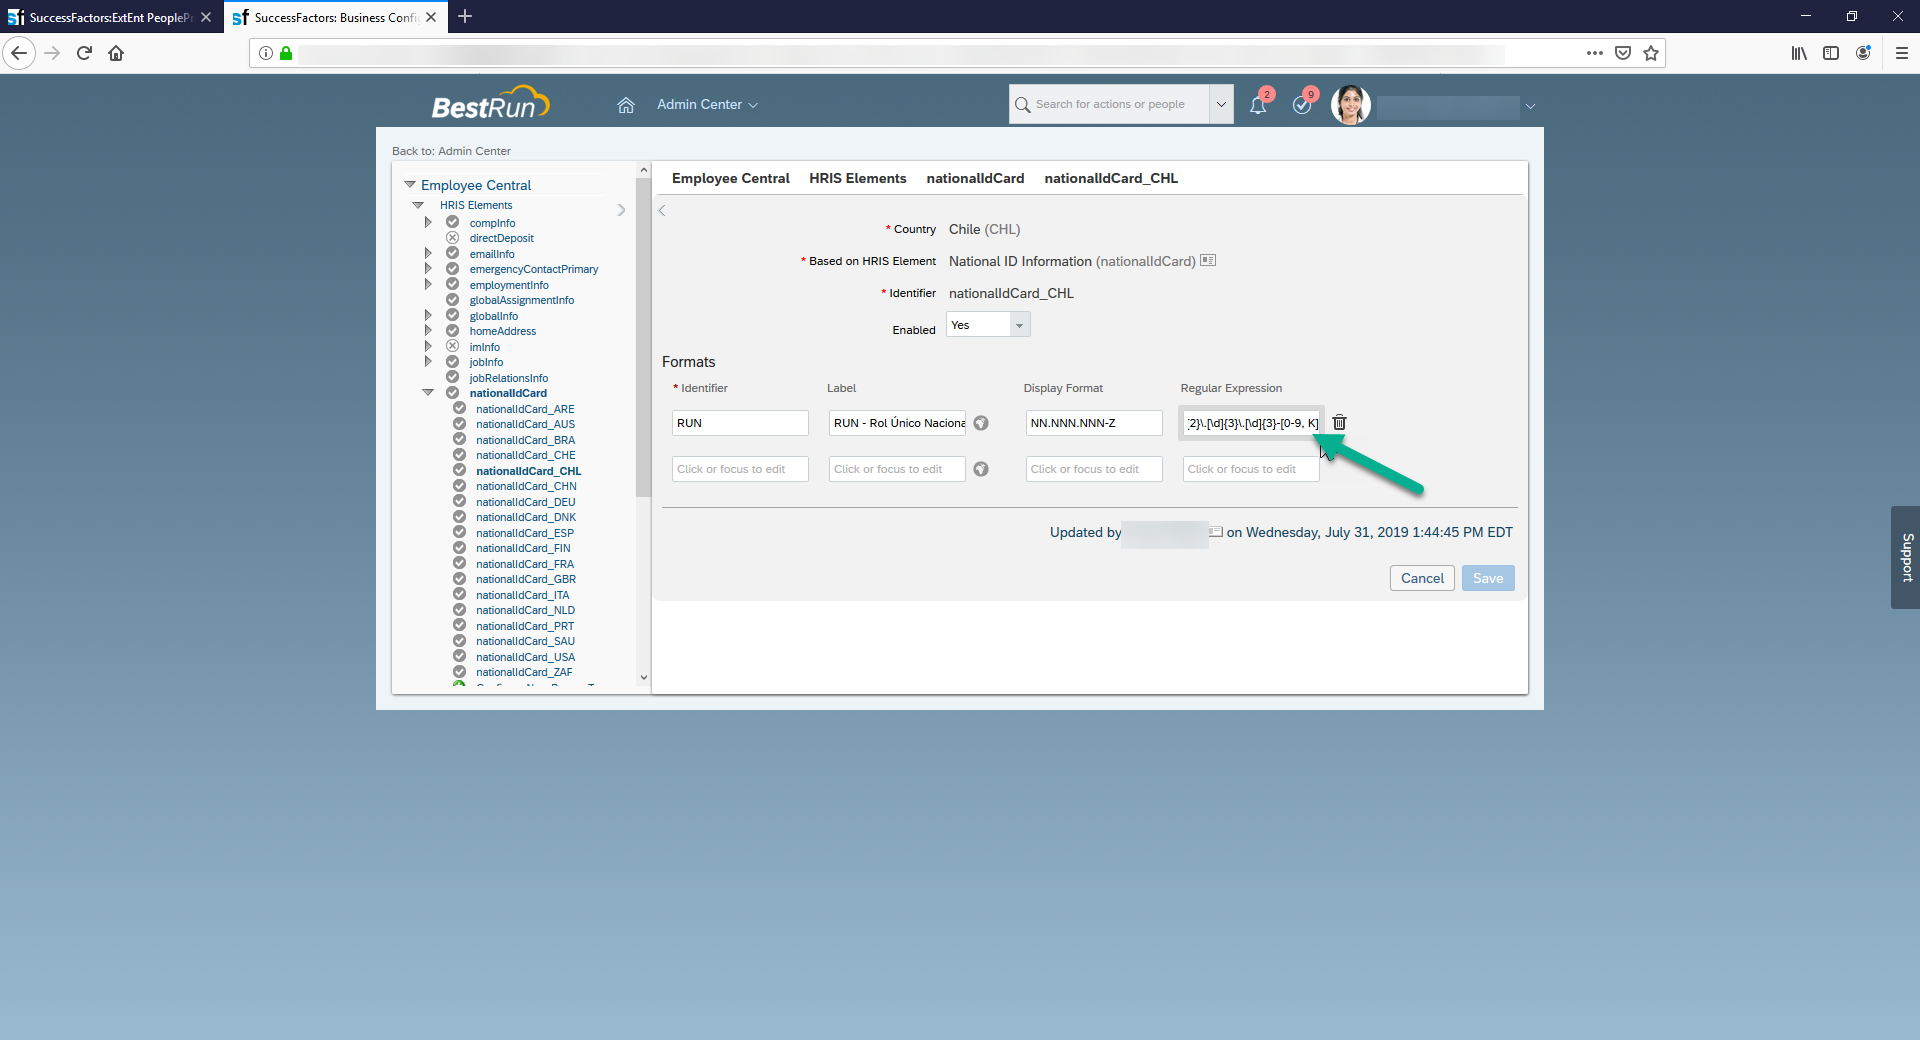Click the user card icon beside Updated by
Screen dimensions: 1920x1040
point(1216,532)
